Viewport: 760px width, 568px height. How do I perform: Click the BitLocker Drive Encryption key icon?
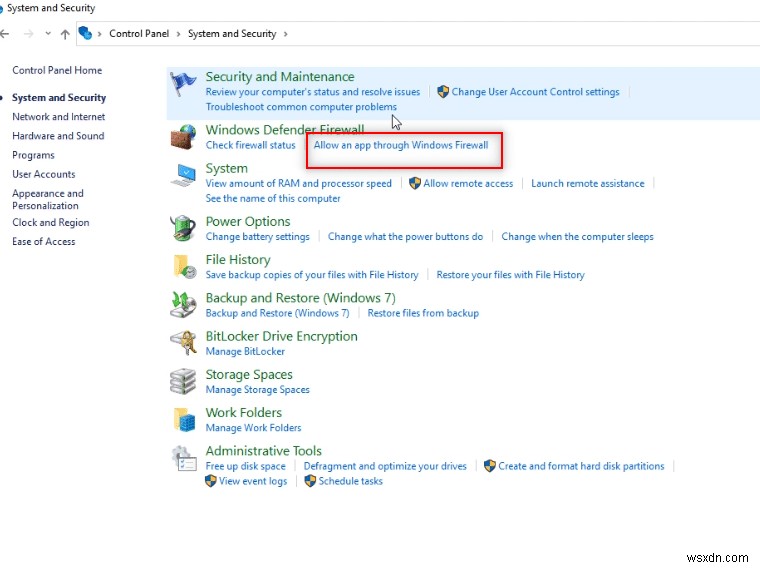pyautogui.click(x=184, y=343)
